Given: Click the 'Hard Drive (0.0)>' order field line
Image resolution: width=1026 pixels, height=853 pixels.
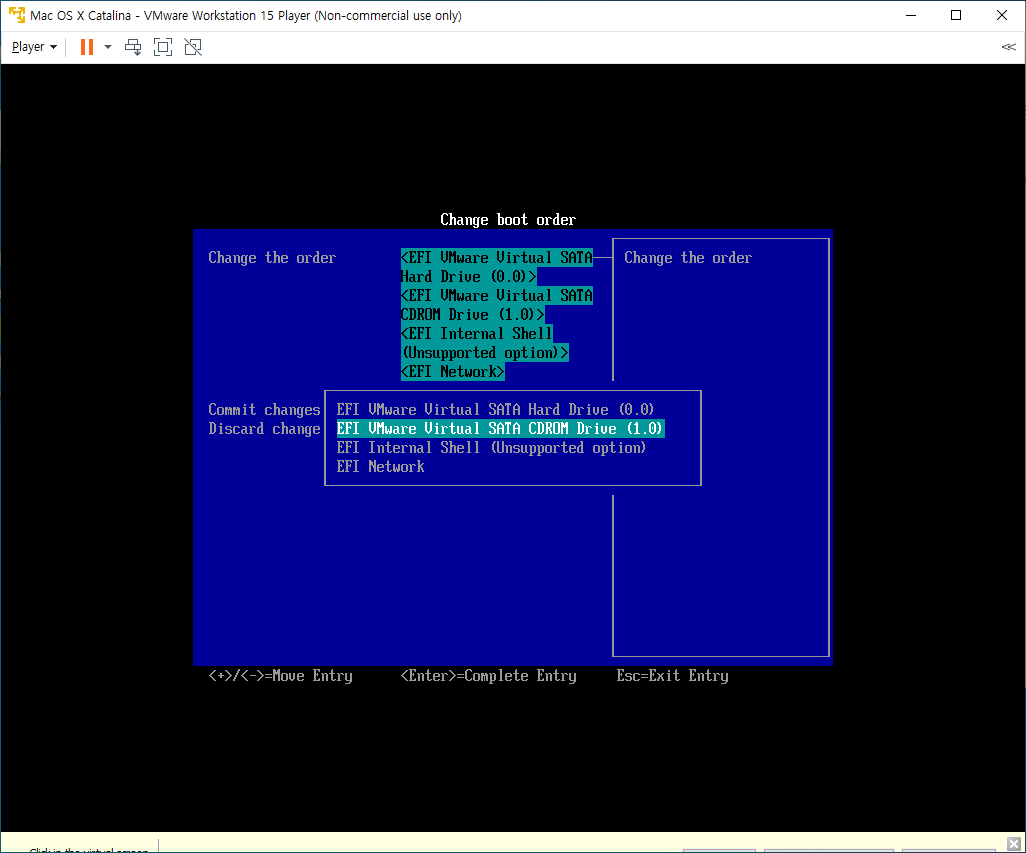Looking at the screenshot, I should 469,277.
